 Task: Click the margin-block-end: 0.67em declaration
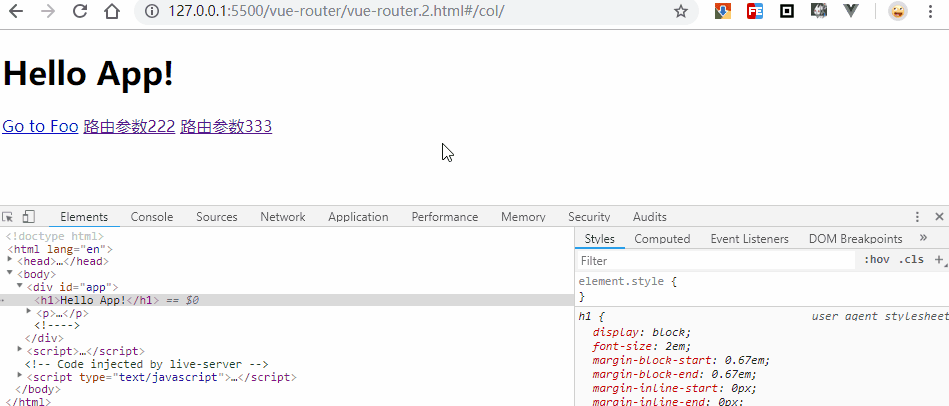[x=674, y=375]
